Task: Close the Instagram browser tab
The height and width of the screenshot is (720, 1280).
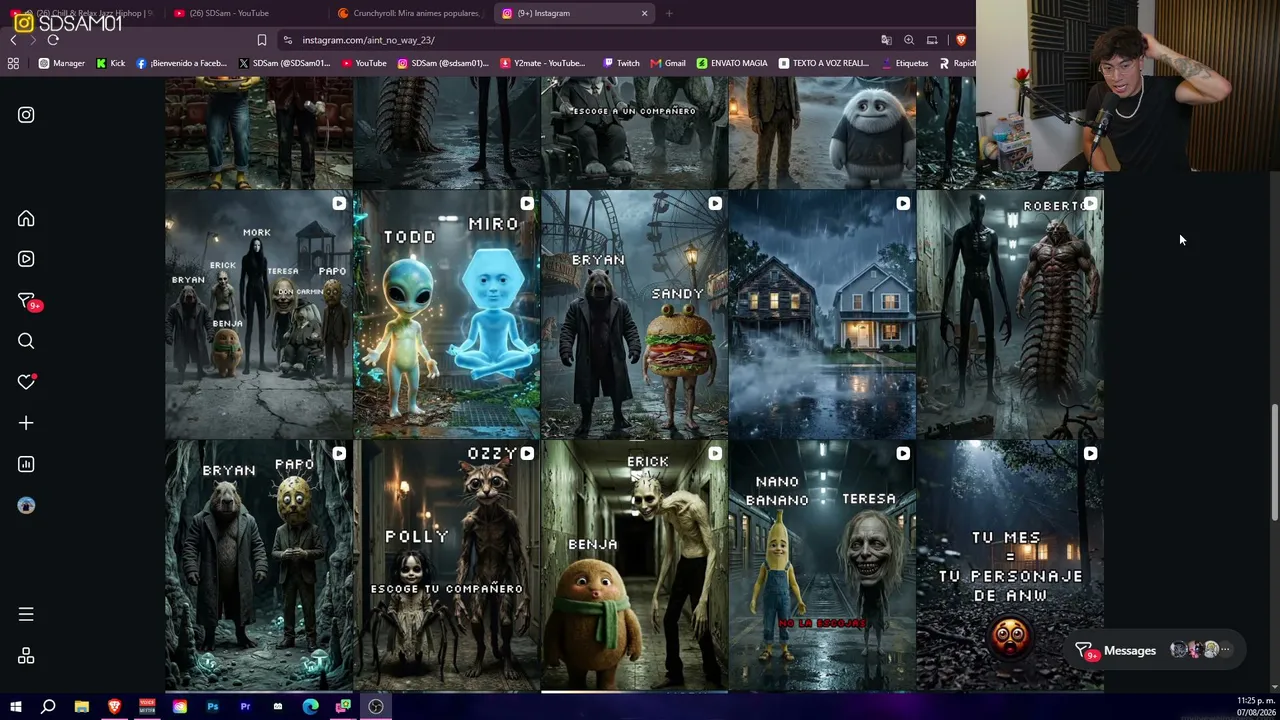Action: click(x=644, y=13)
